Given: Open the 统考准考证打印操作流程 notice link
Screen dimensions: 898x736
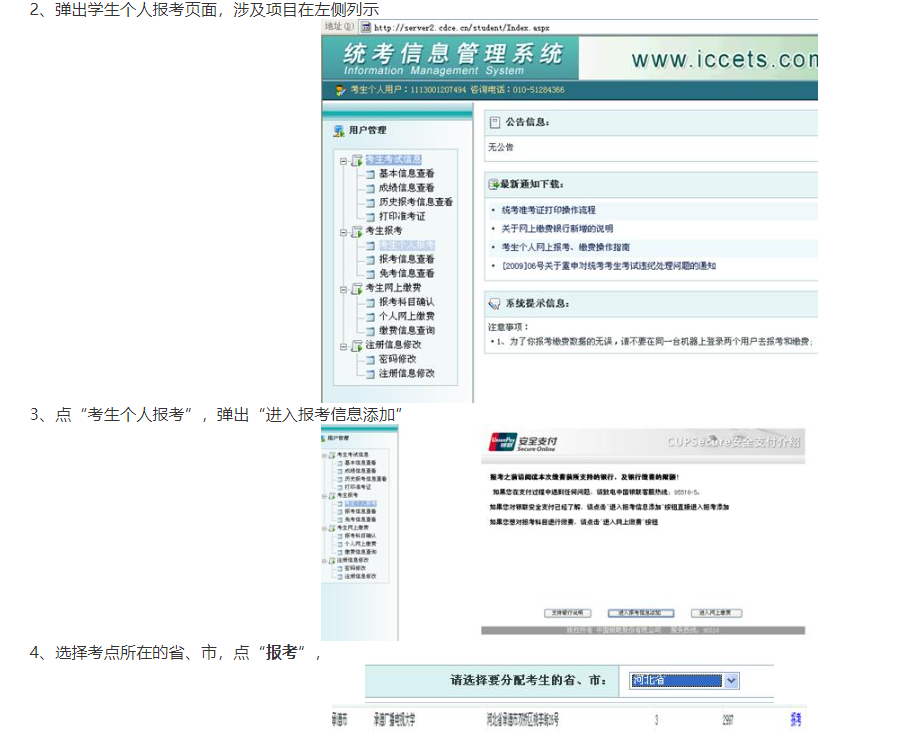Looking at the screenshot, I should tap(548, 210).
